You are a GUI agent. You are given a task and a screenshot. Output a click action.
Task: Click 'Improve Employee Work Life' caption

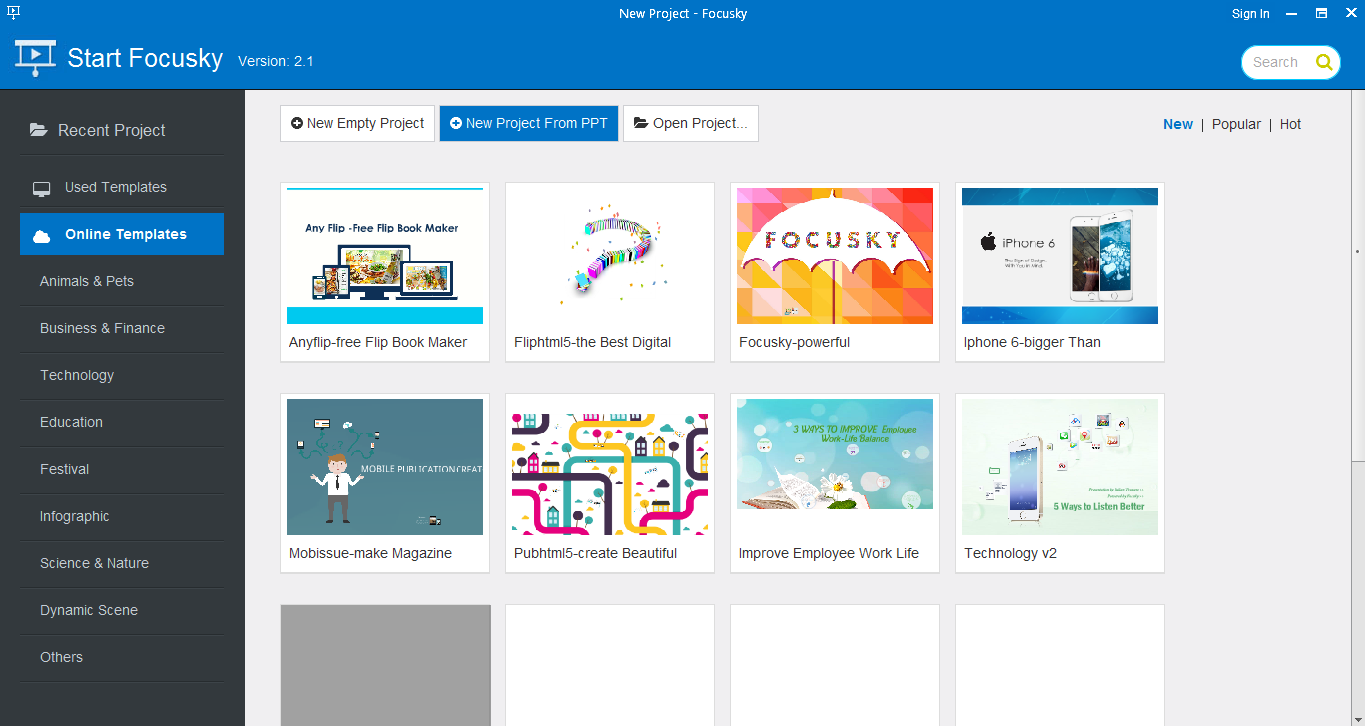click(829, 553)
